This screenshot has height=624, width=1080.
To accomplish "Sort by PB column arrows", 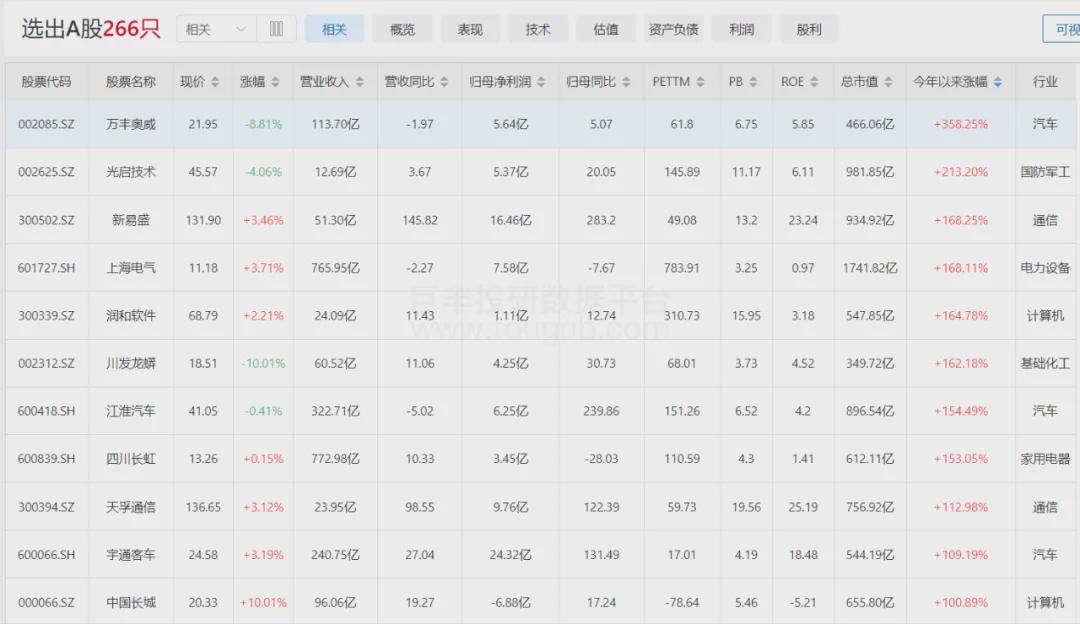I will click(x=753, y=82).
